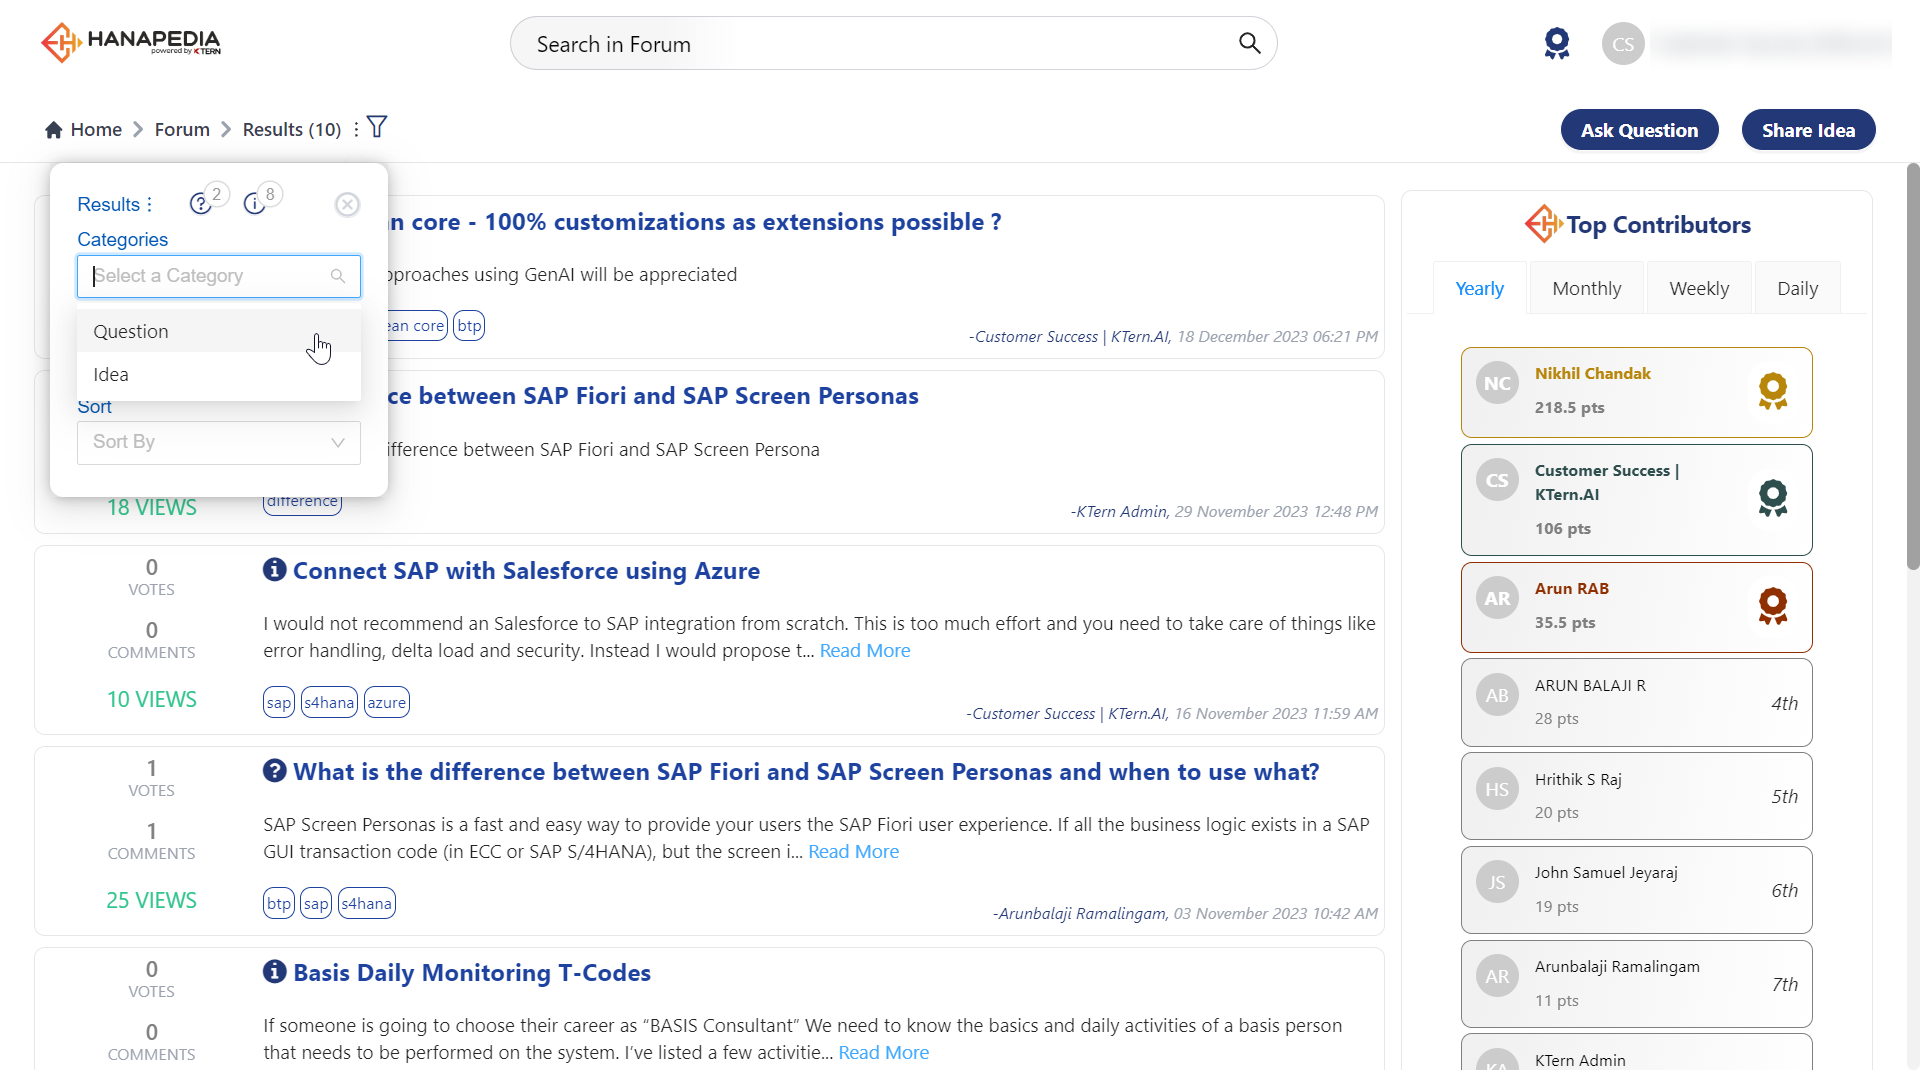The height and width of the screenshot is (1080, 1920).
Task: Click the JS avatar of John Samuel Jeyaraj
Action: pos(1497,882)
